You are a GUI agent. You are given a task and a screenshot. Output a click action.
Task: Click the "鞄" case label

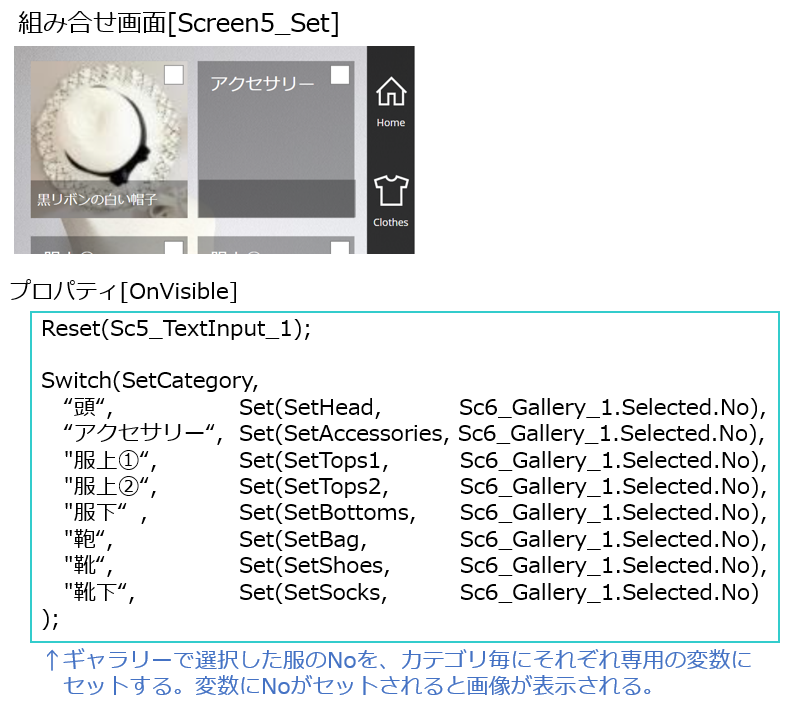pos(88,539)
